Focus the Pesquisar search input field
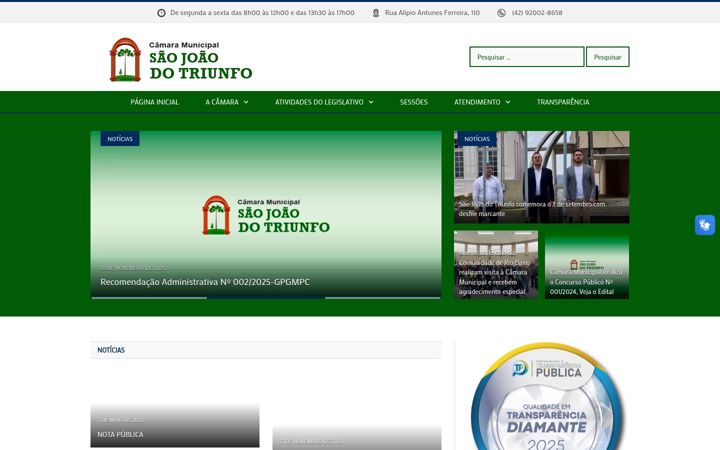The height and width of the screenshot is (450, 720). [527, 57]
